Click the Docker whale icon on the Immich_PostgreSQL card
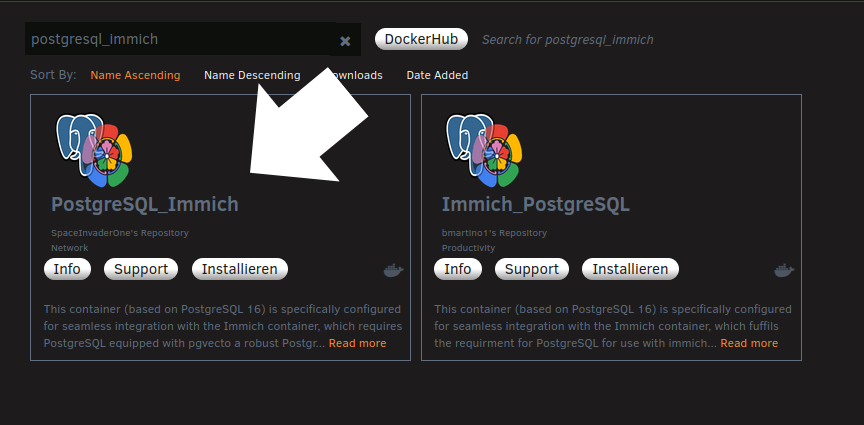This screenshot has width=864, height=425. 784,270
